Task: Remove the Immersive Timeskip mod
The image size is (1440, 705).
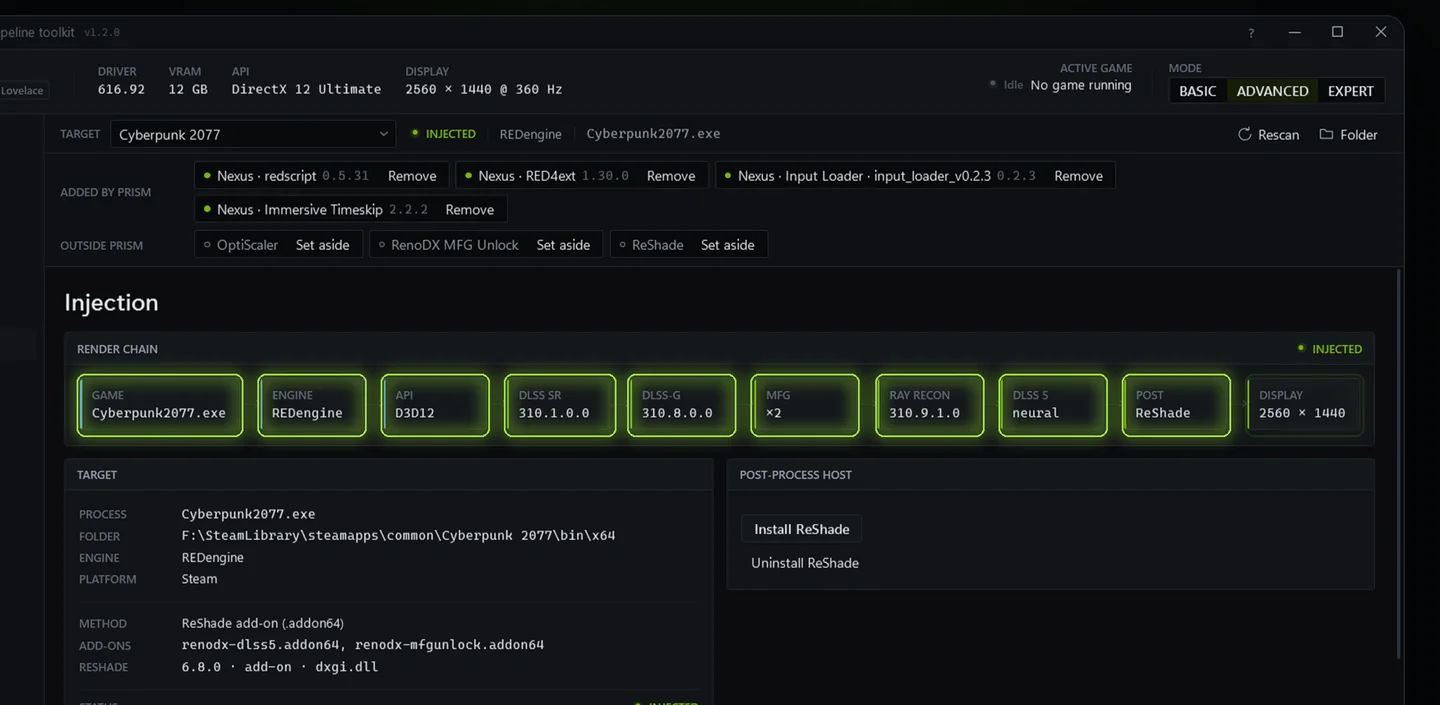Action: [470, 210]
